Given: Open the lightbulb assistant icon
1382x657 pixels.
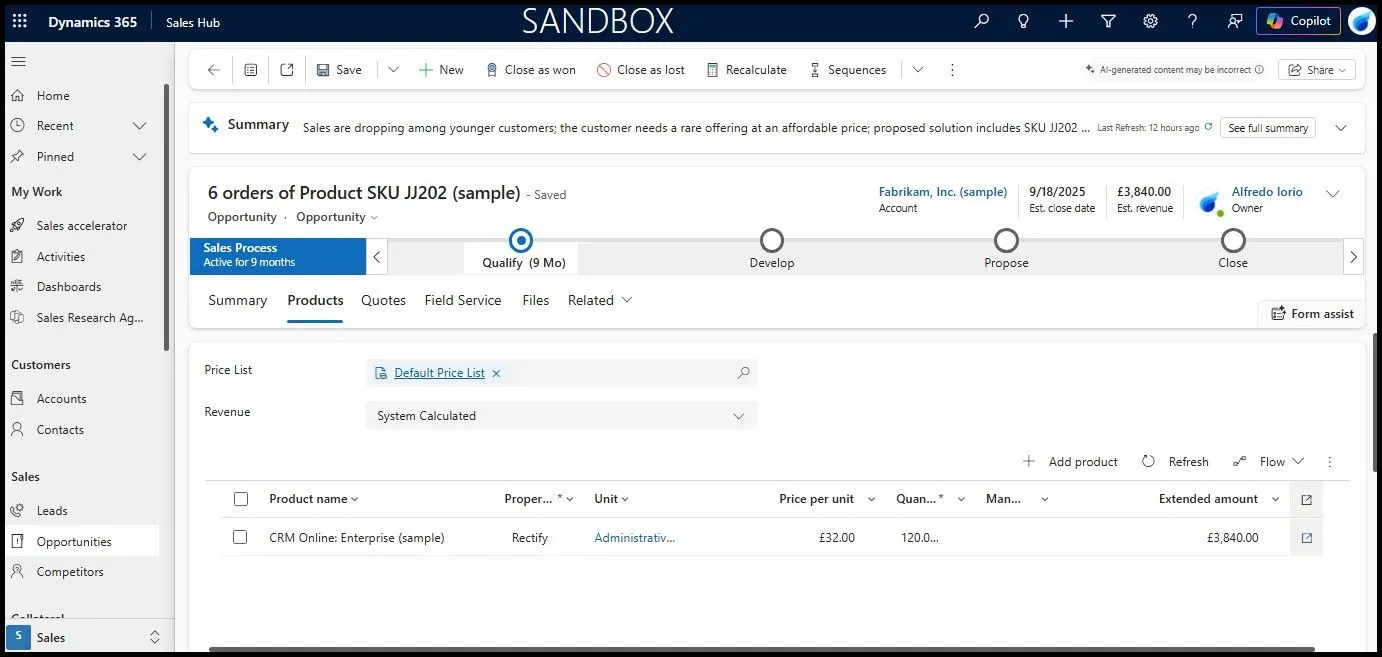Looking at the screenshot, I should pyautogui.click(x=1023, y=21).
